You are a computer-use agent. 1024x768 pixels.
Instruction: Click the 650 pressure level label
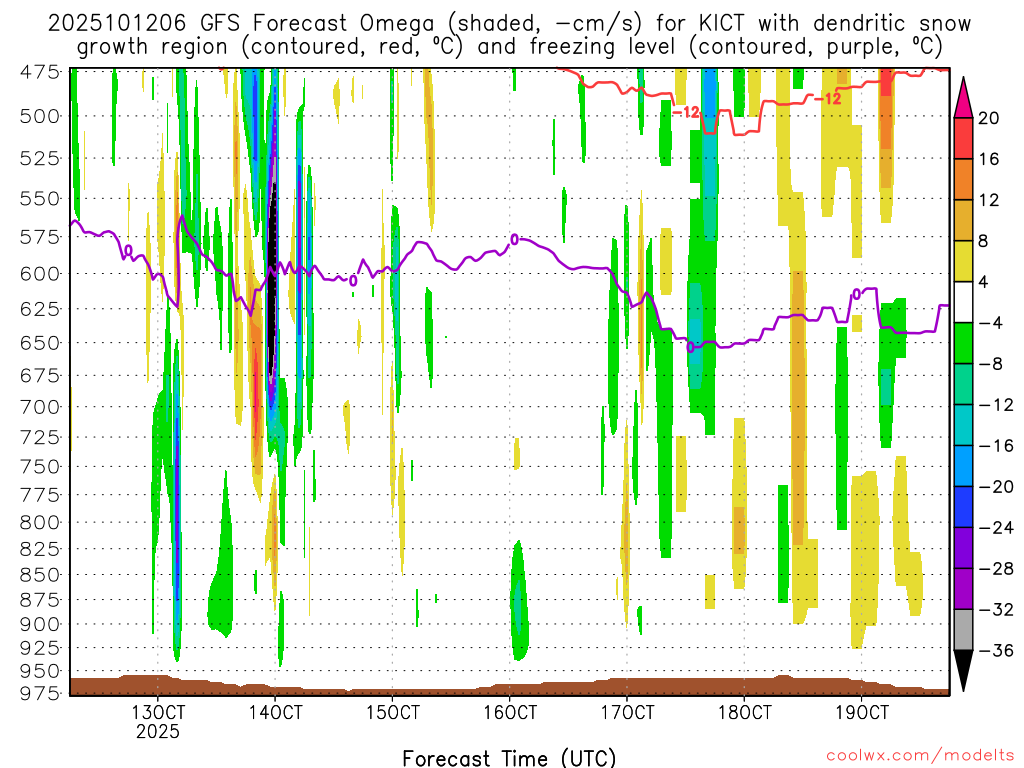click(40, 342)
